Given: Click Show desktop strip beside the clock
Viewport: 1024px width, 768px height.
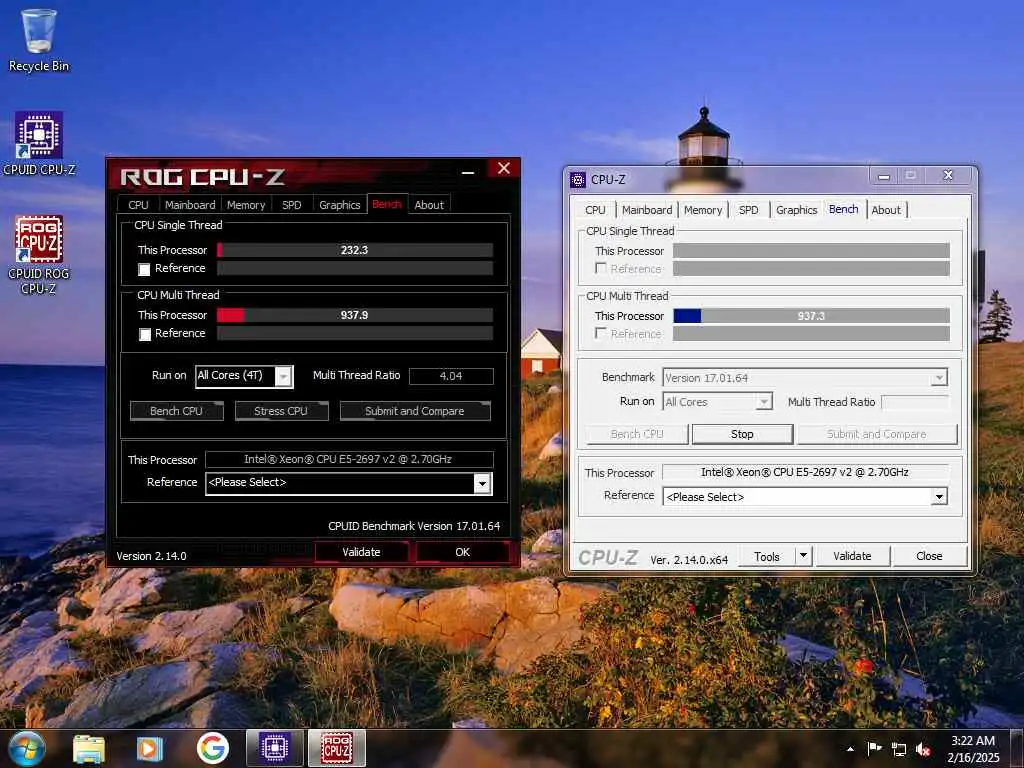Looking at the screenshot, I should (1017, 749).
